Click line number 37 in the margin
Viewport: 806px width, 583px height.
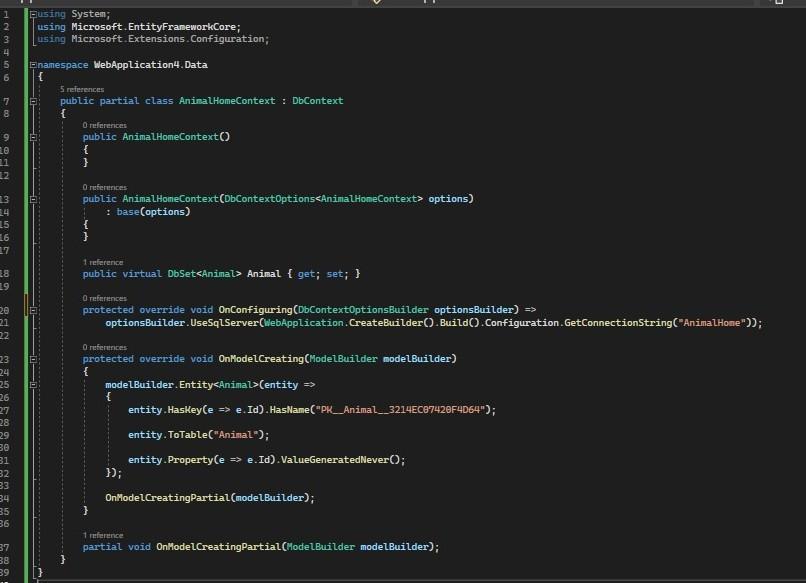tap(5, 547)
